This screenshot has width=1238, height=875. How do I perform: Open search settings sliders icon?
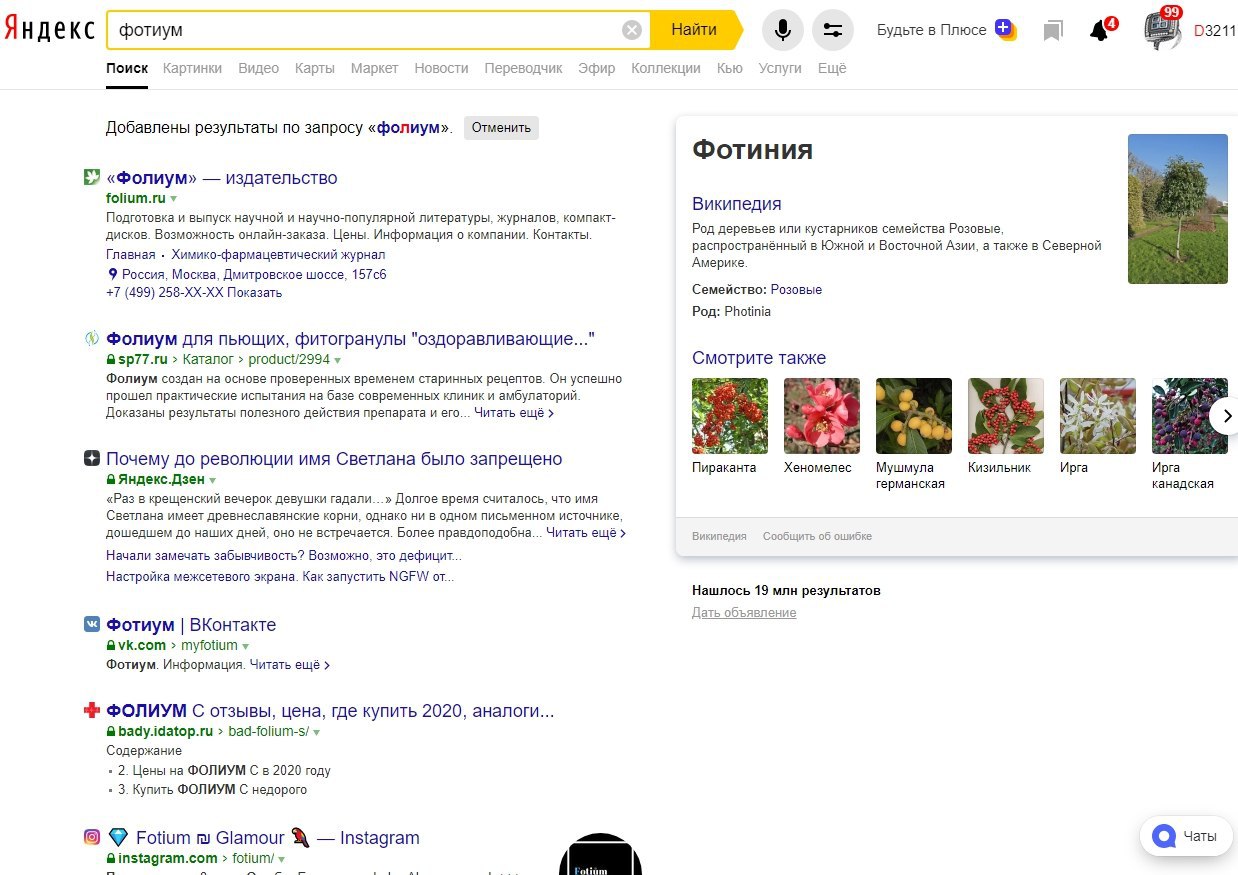(833, 30)
